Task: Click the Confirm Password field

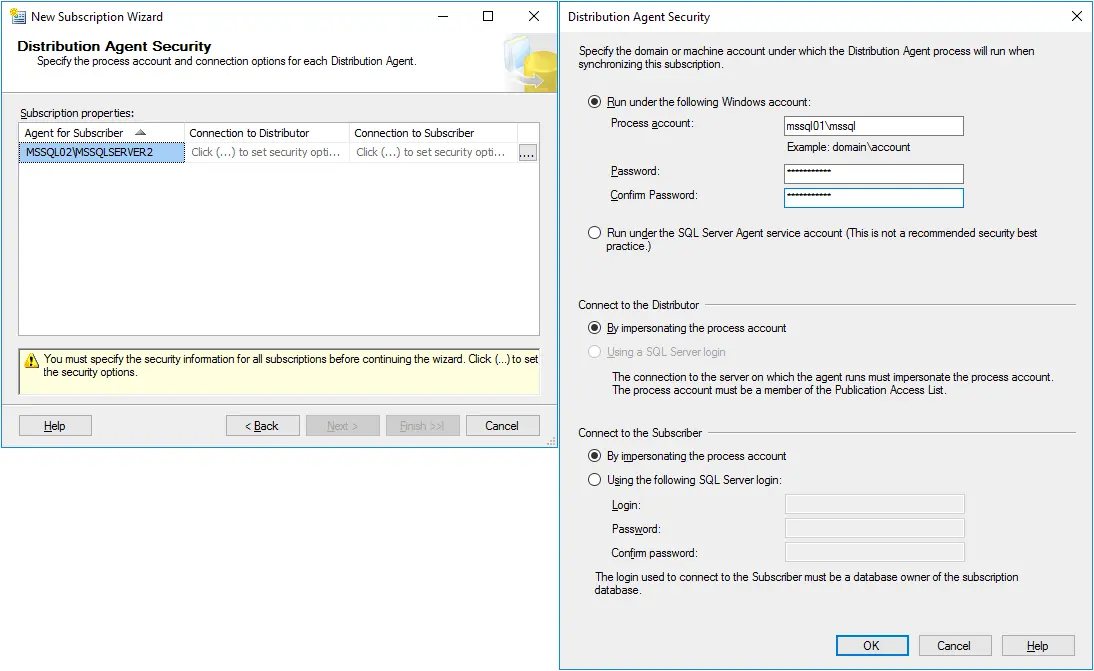Action: point(873,197)
